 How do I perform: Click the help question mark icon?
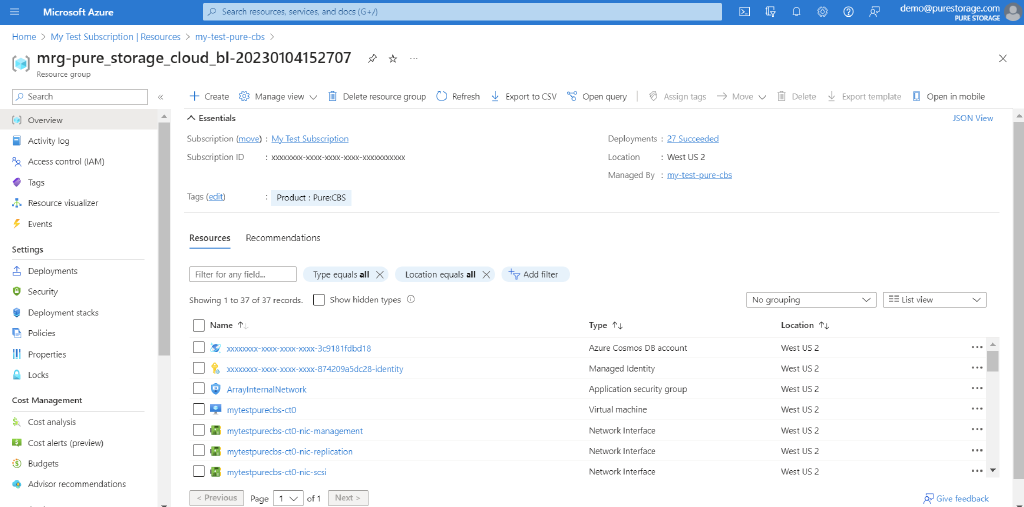click(848, 12)
